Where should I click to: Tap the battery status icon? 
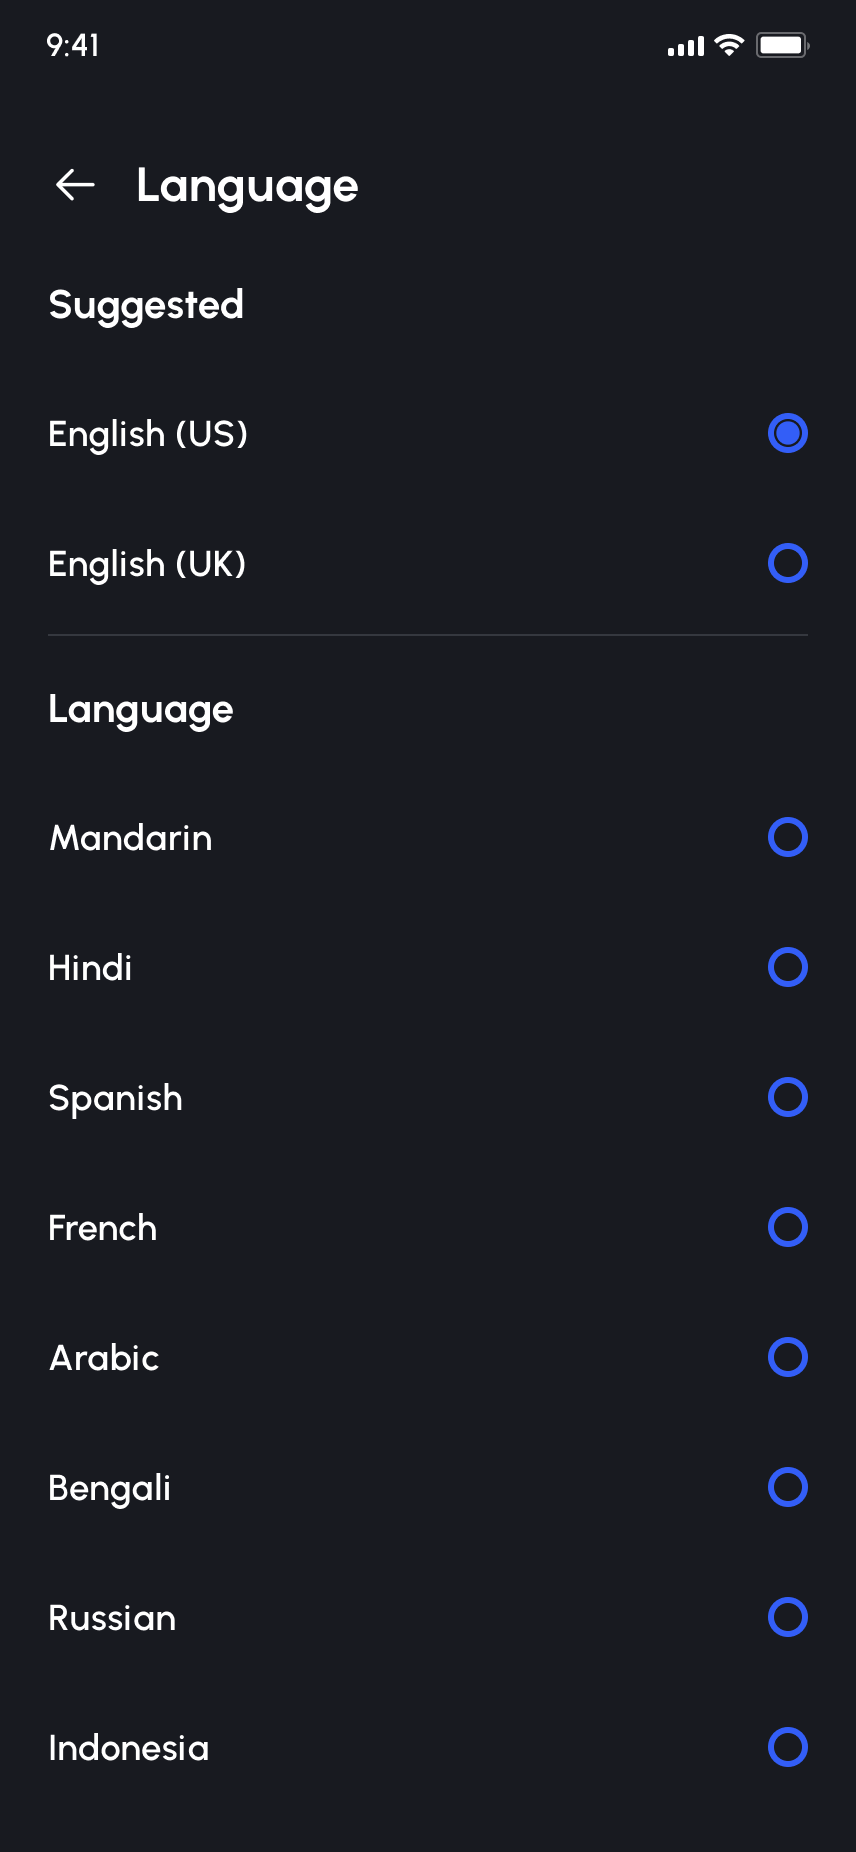point(782,45)
